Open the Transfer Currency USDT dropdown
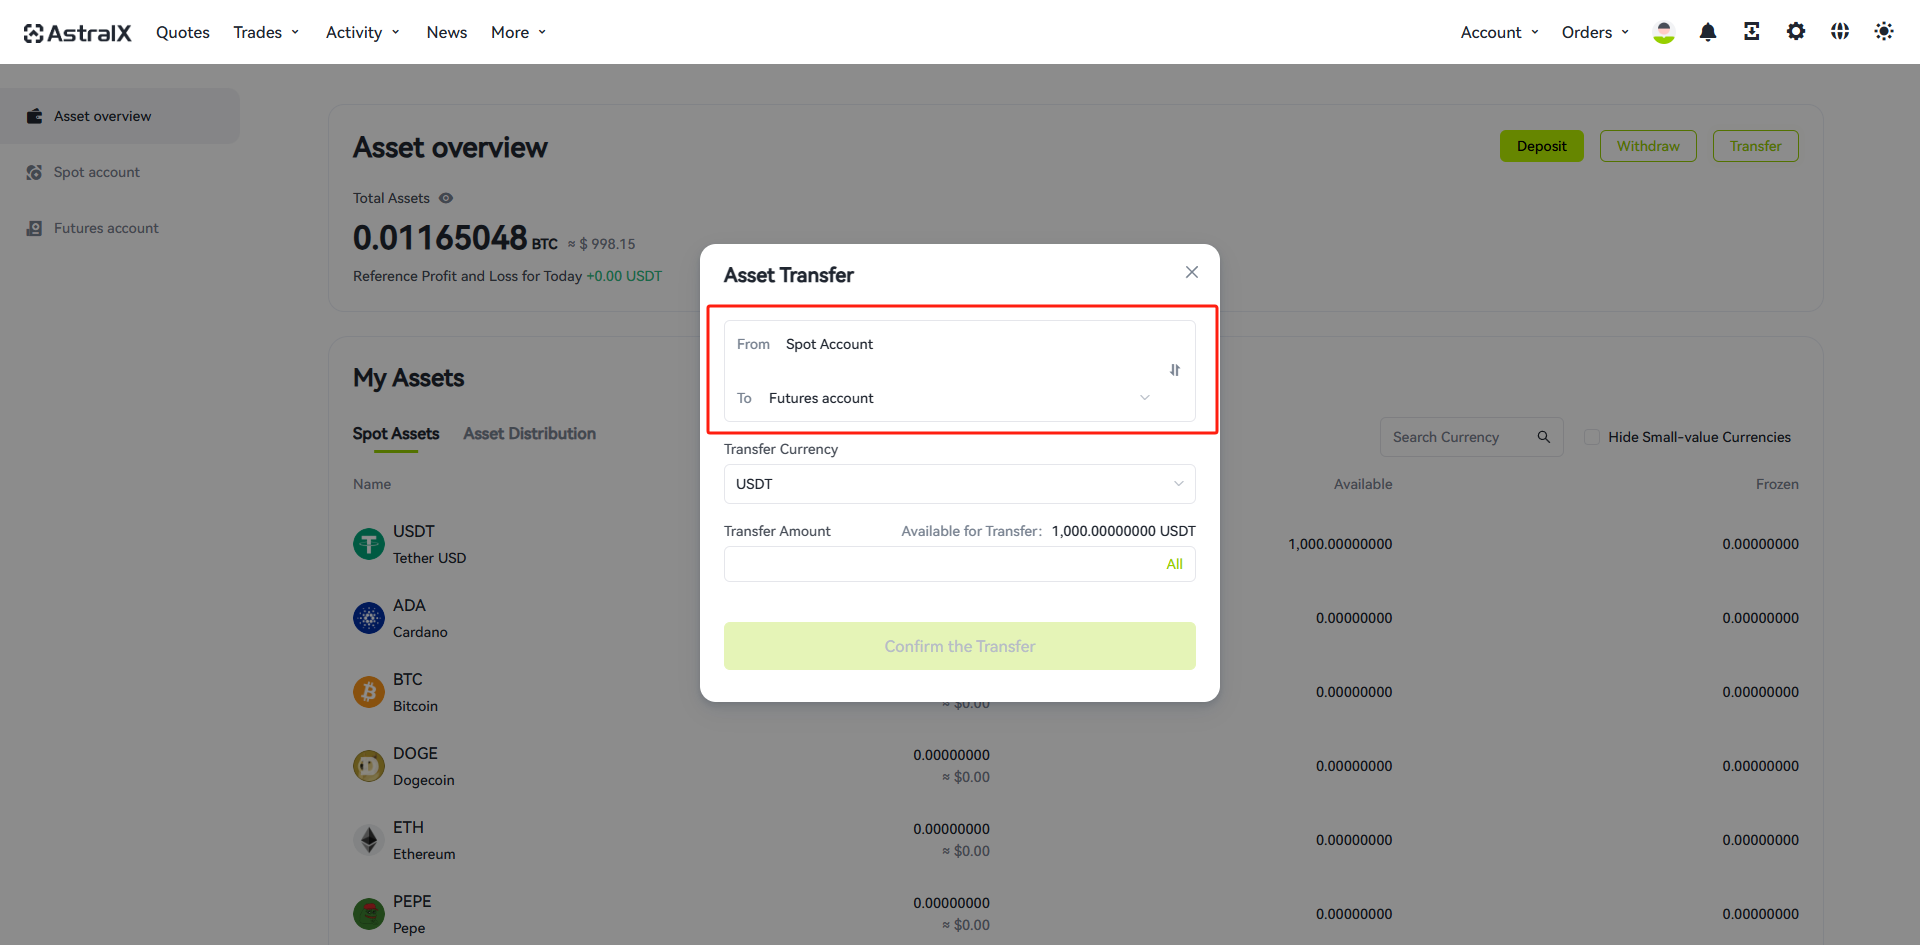The width and height of the screenshot is (1920, 945). (960, 484)
